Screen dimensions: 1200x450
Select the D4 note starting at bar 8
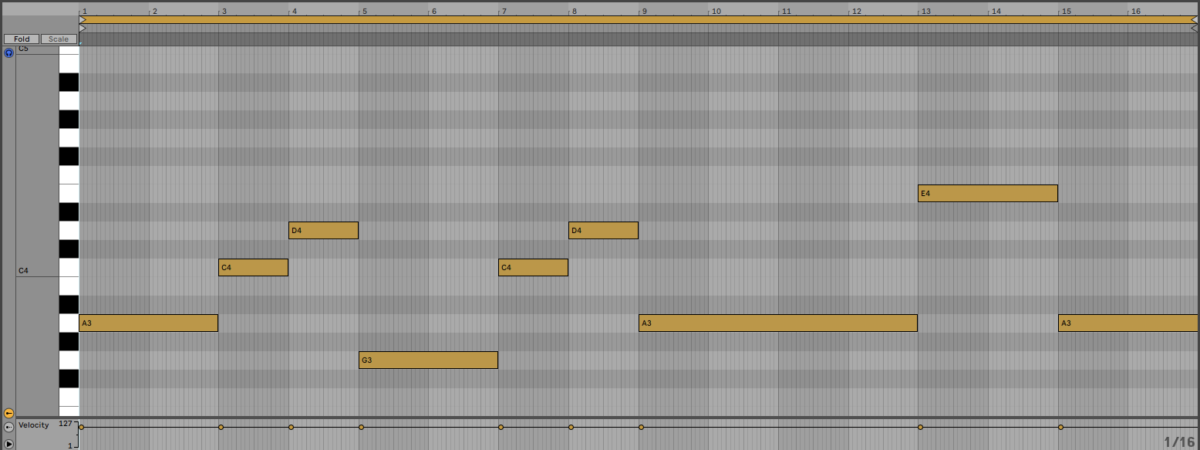click(x=603, y=230)
